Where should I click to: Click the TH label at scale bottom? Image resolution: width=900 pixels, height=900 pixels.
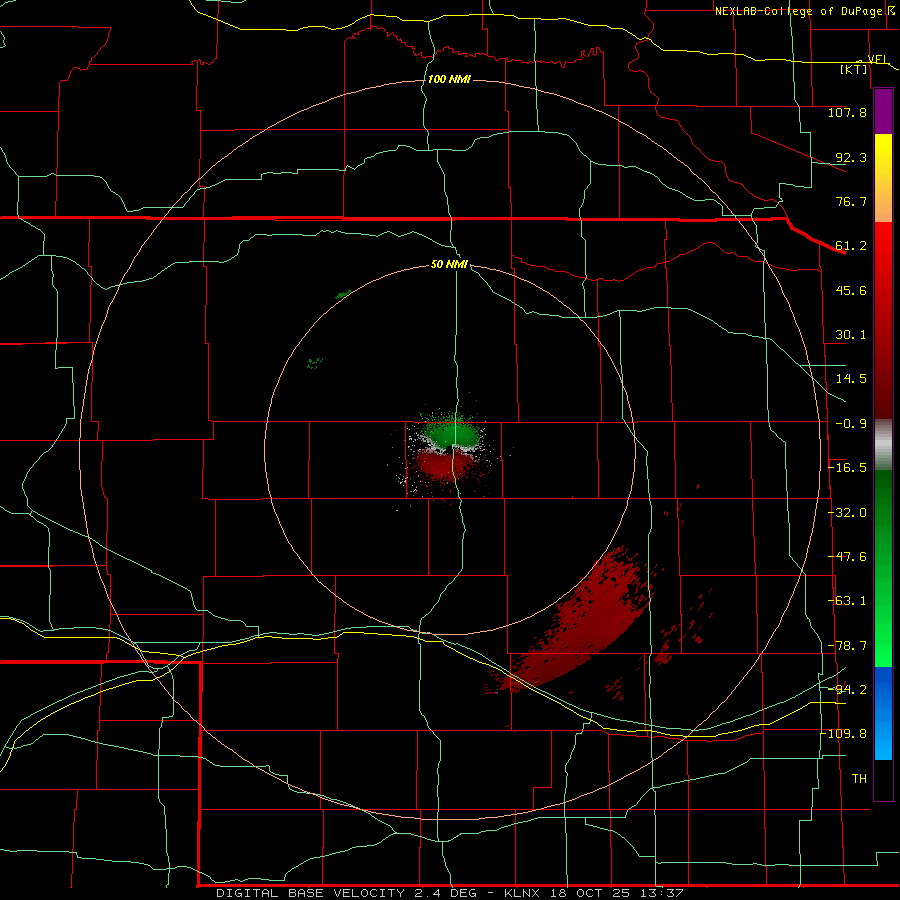coord(859,779)
